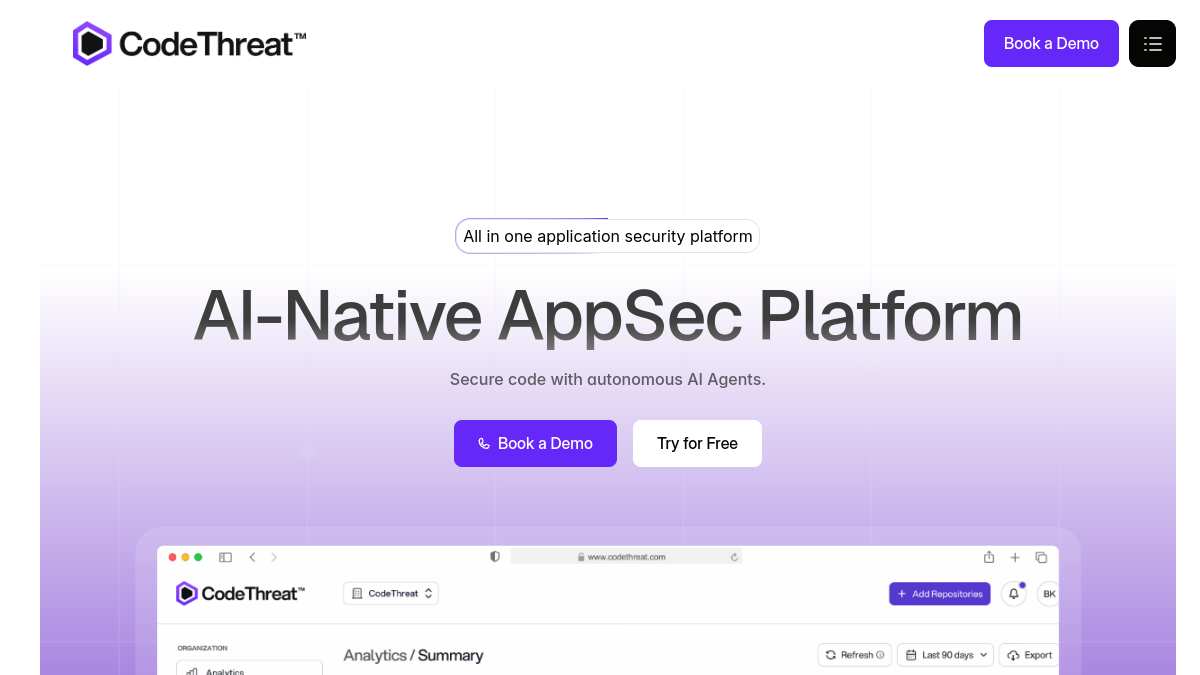Click the share icon in the mock browser
The width and height of the screenshot is (1200, 675).
[x=989, y=557]
